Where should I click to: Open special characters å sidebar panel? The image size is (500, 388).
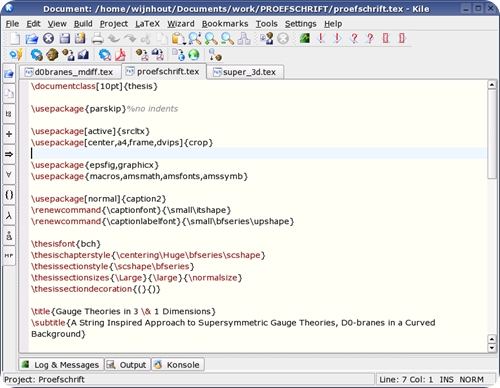click(9, 236)
